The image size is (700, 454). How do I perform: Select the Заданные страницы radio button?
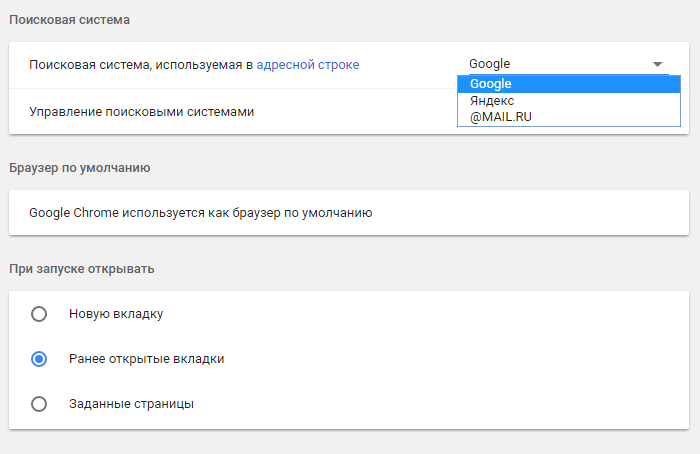coord(39,404)
